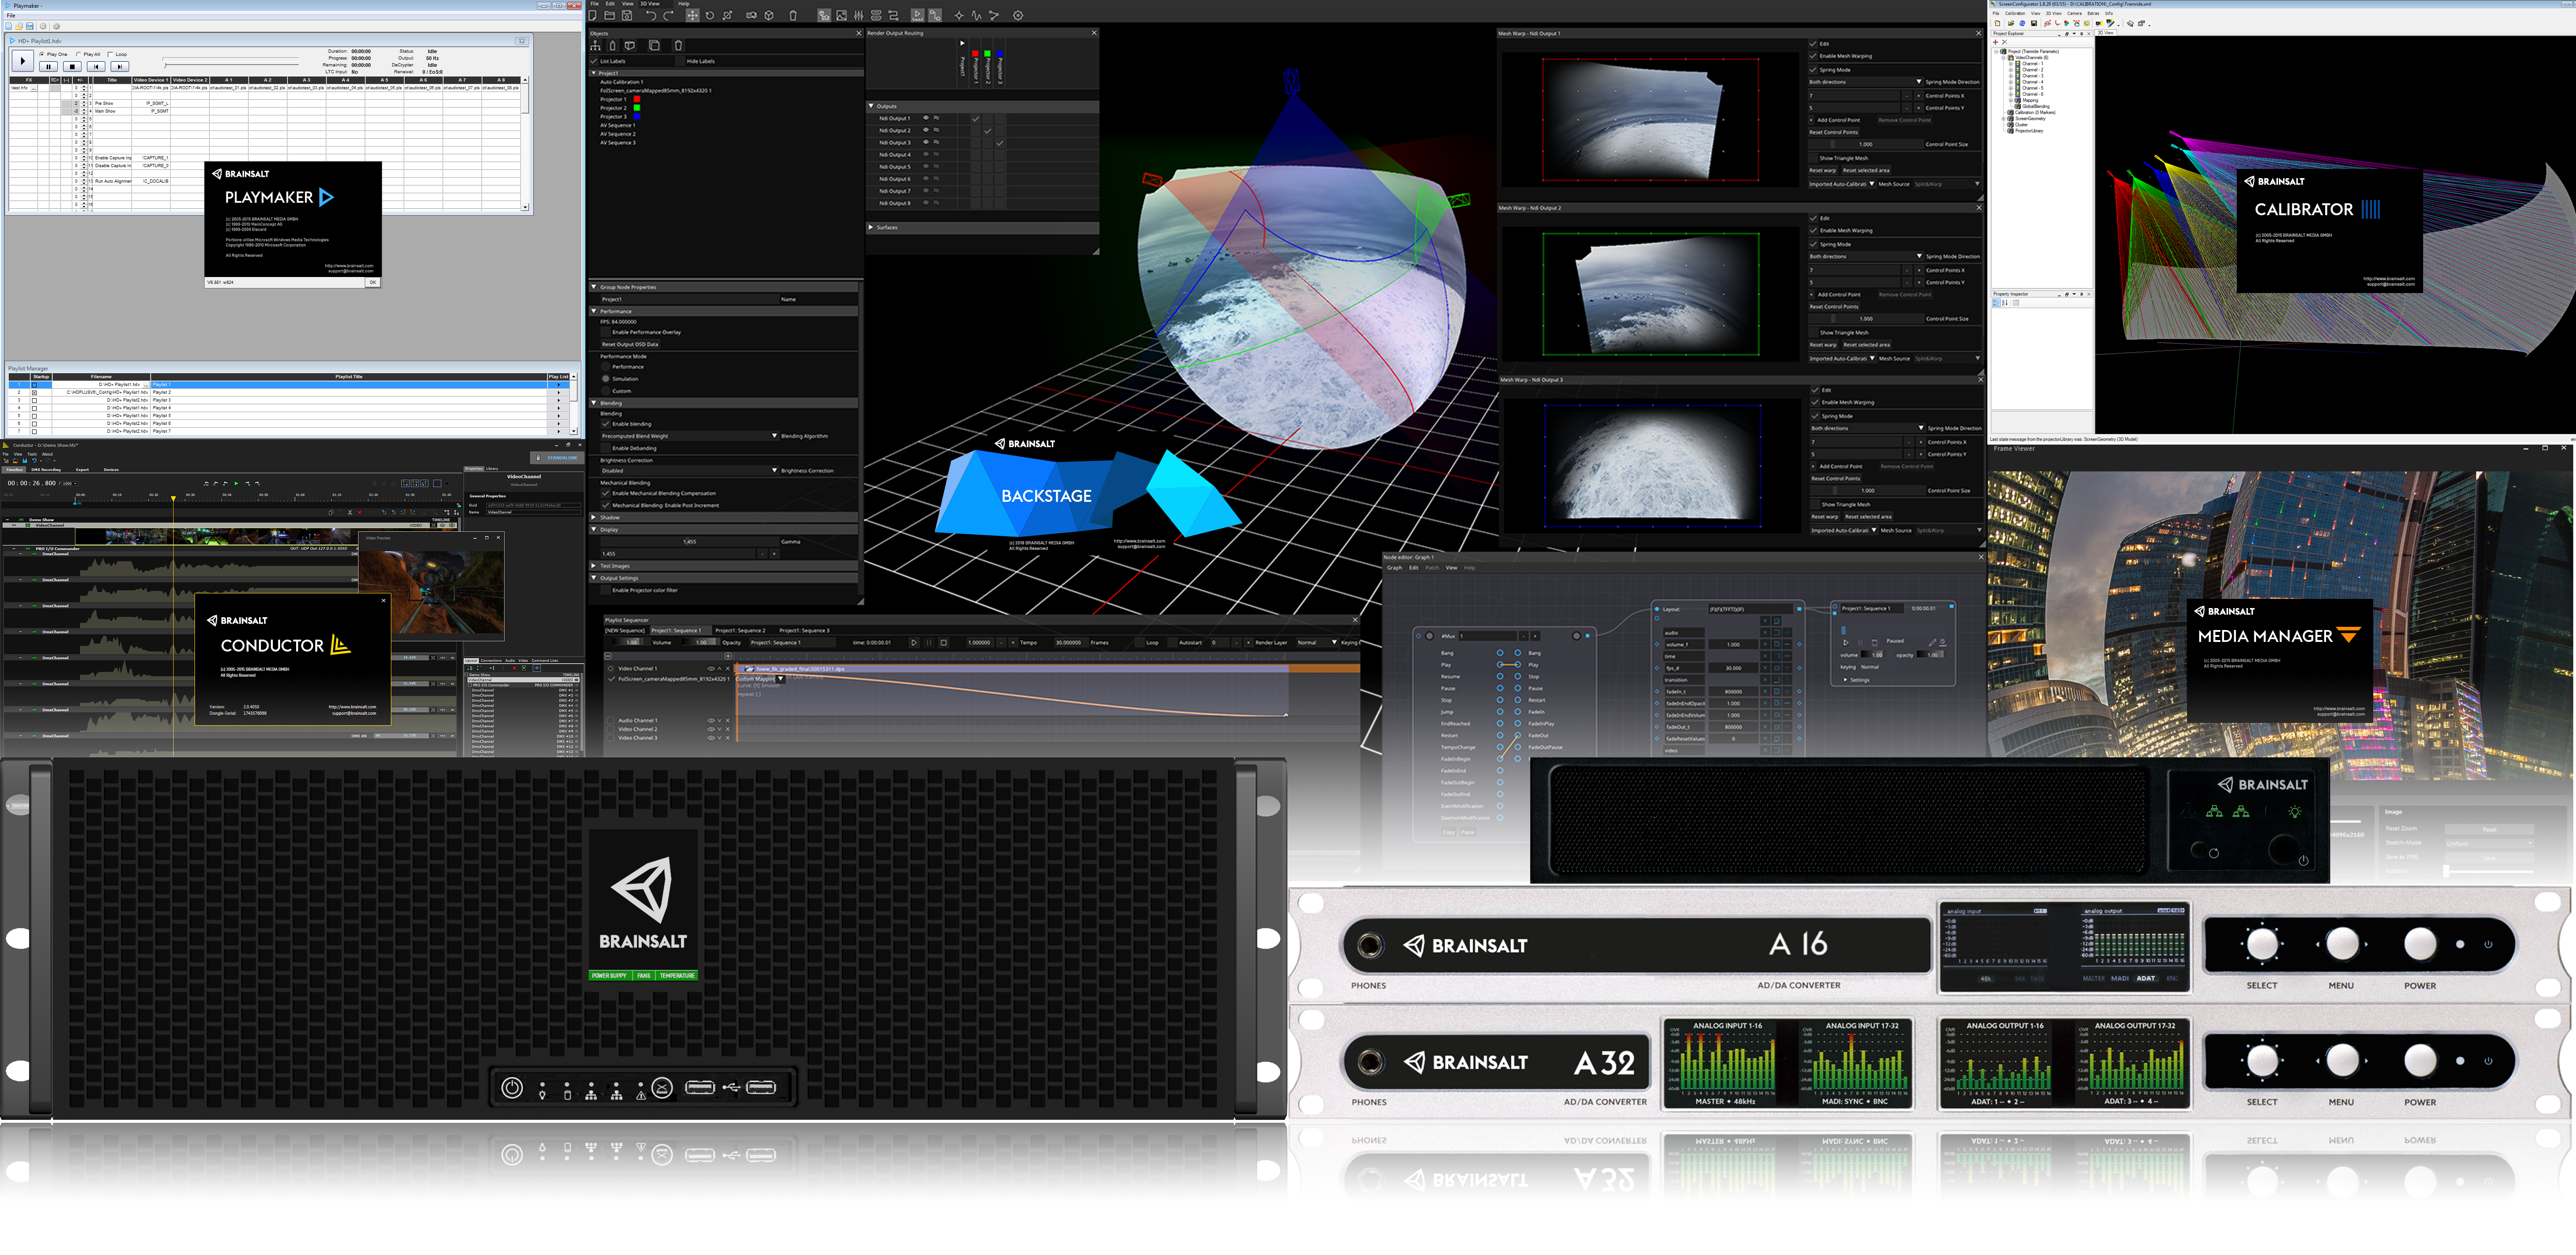Click the hierarchy icon in Objects panel
The image size is (2576, 1255).
596,46
